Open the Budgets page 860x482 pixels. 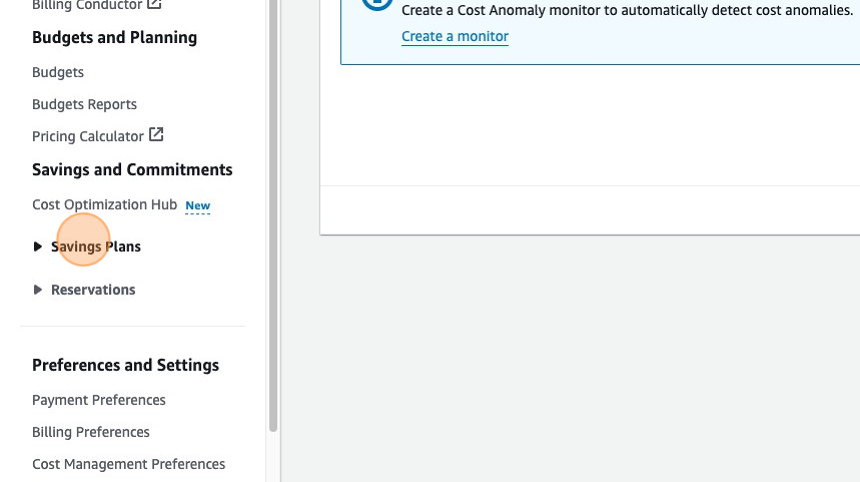coord(58,72)
